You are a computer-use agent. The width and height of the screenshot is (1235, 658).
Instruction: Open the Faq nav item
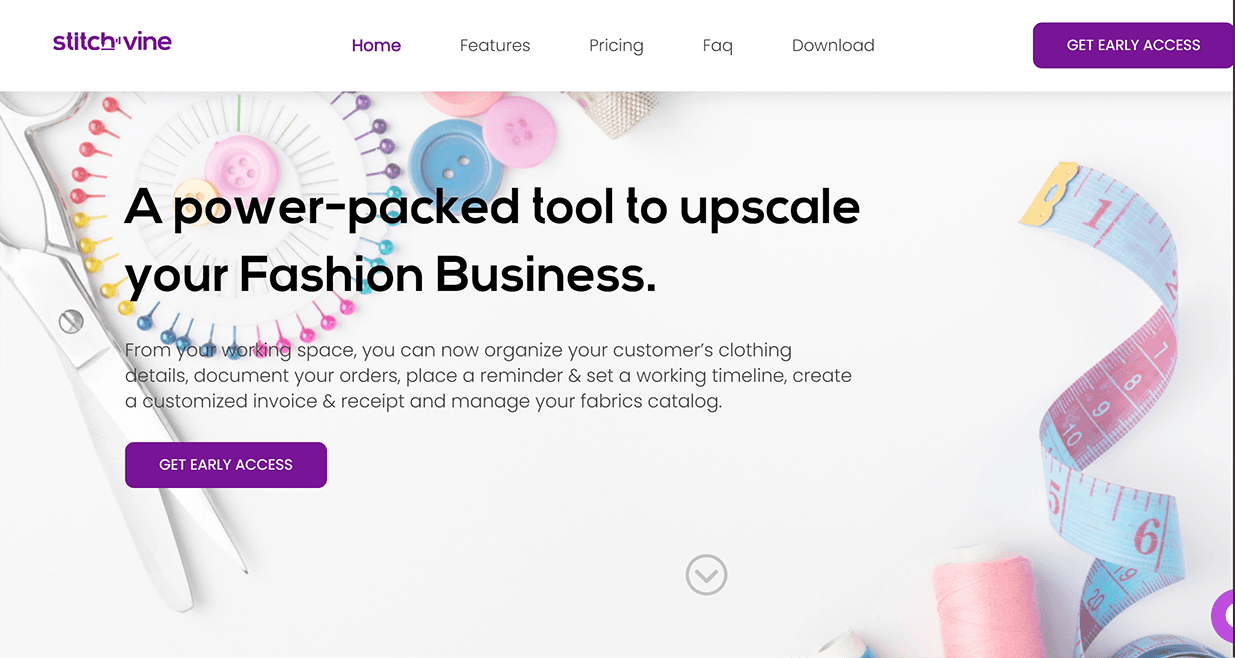point(717,45)
